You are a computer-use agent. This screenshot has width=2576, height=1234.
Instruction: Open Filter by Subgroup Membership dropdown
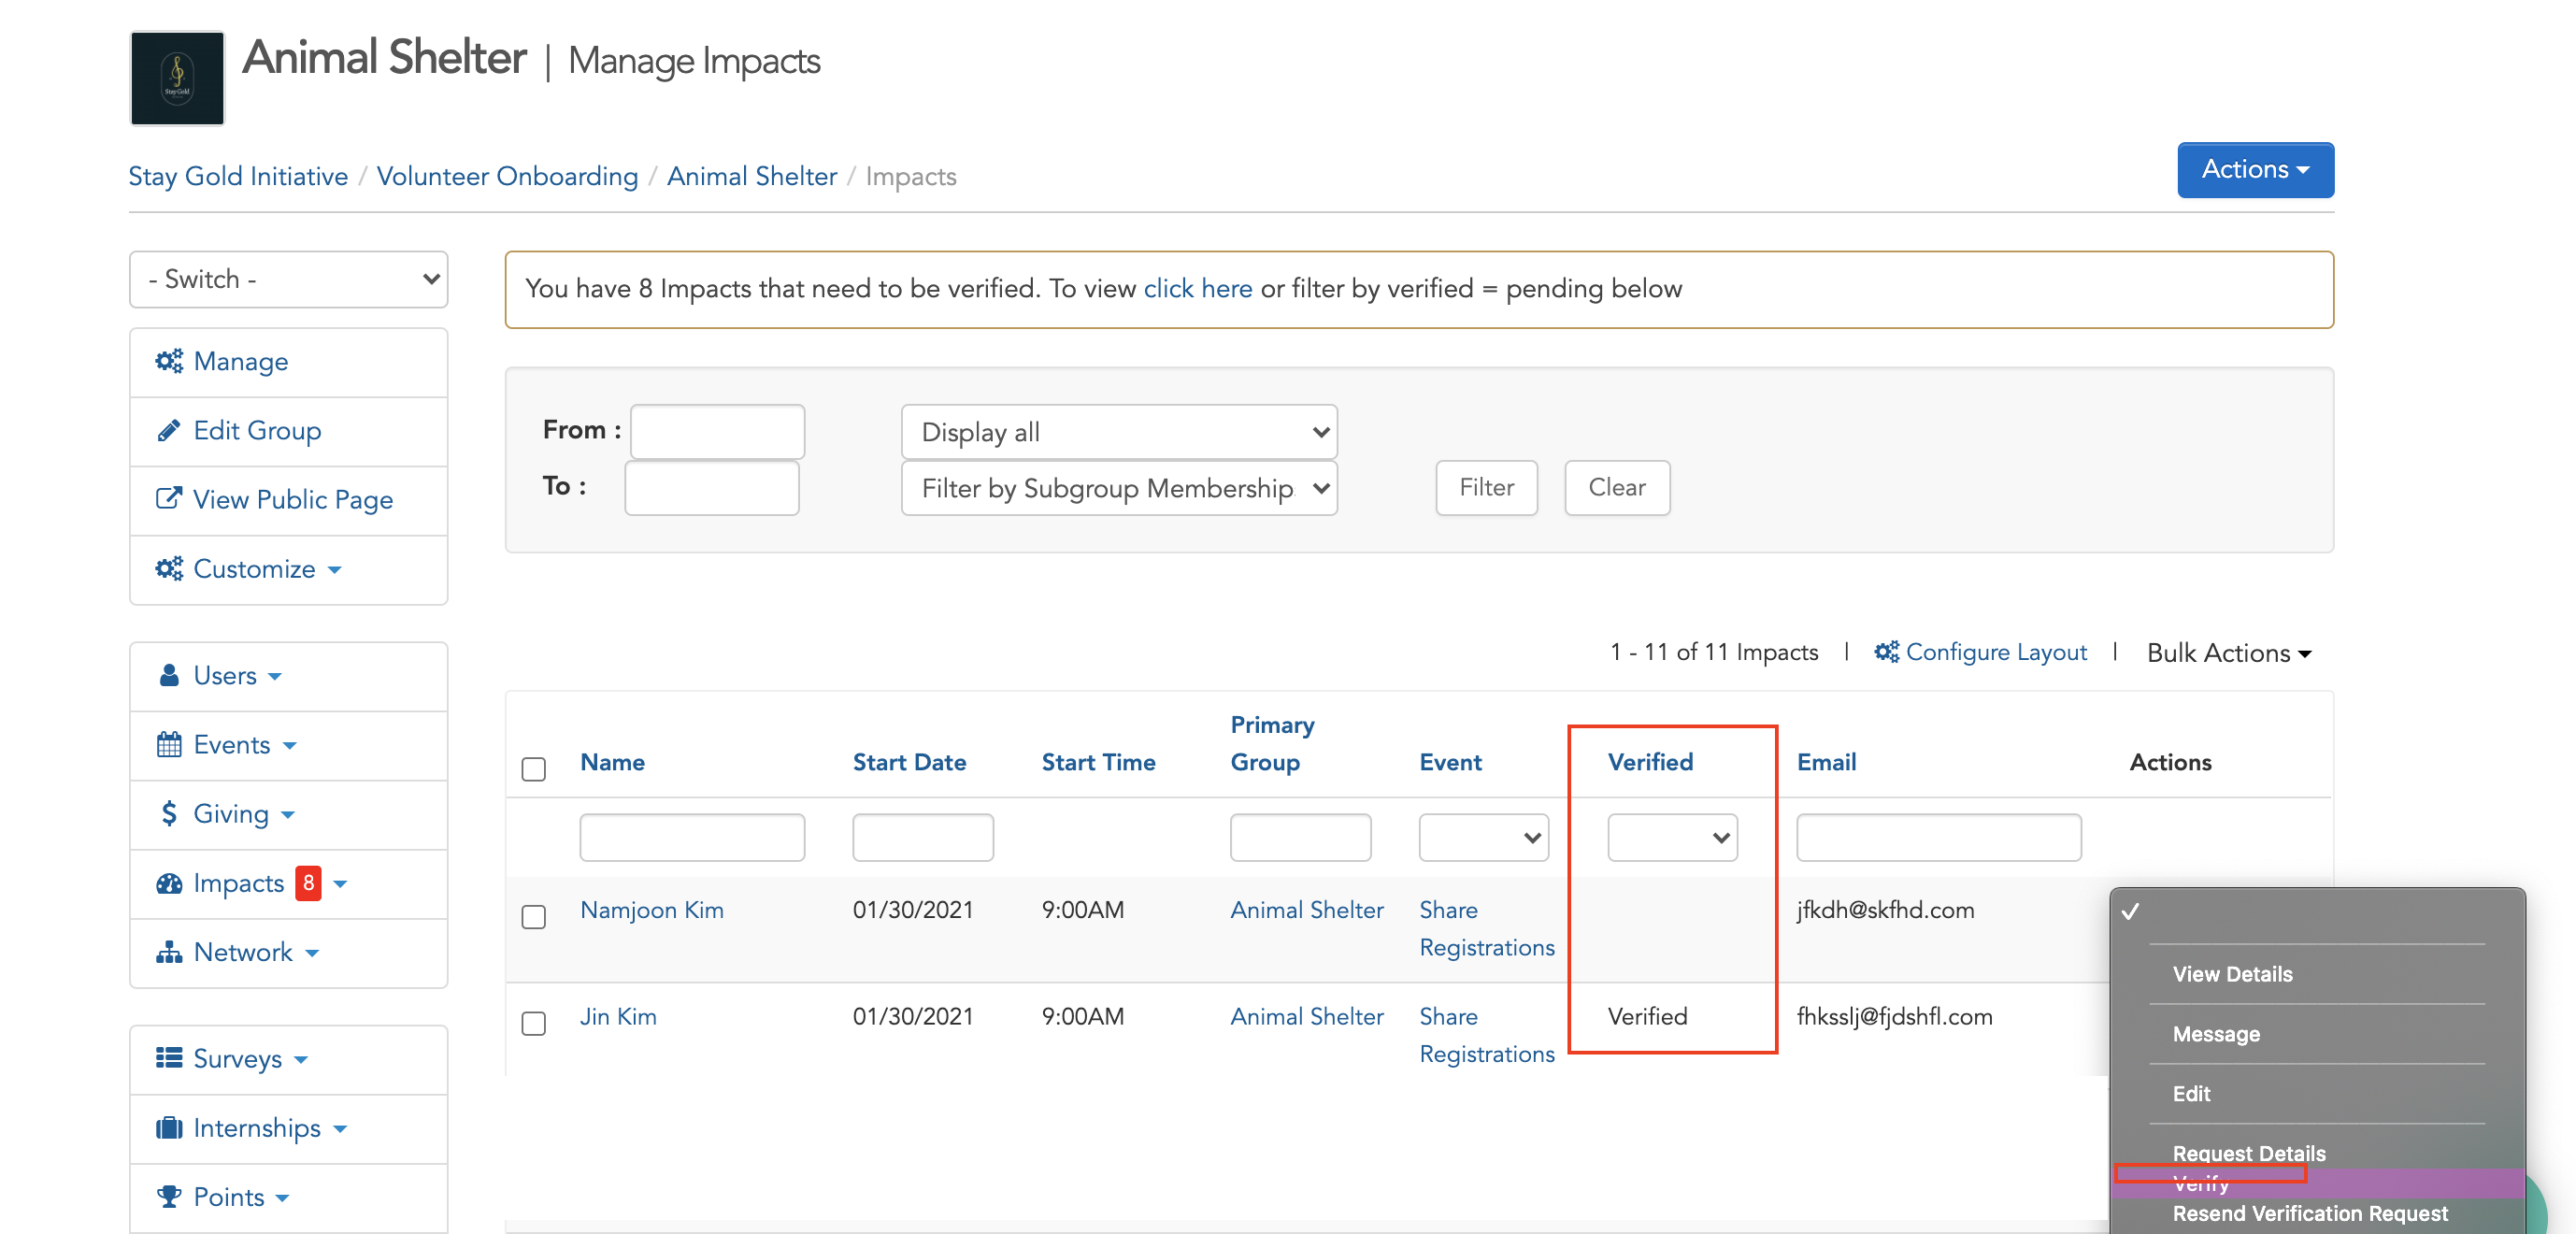click(x=1119, y=488)
